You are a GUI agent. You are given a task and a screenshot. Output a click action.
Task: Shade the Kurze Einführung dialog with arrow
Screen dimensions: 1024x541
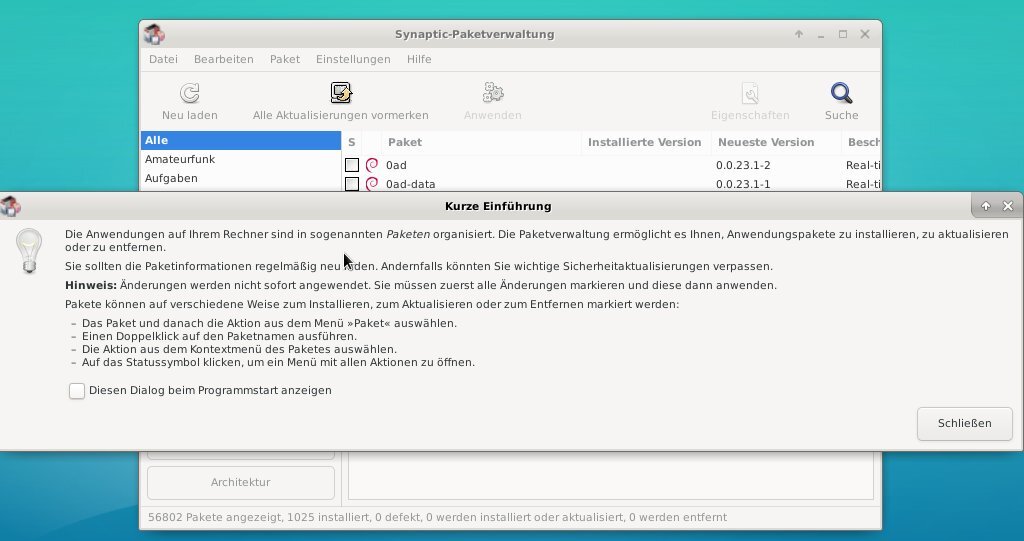[x=985, y=206]
